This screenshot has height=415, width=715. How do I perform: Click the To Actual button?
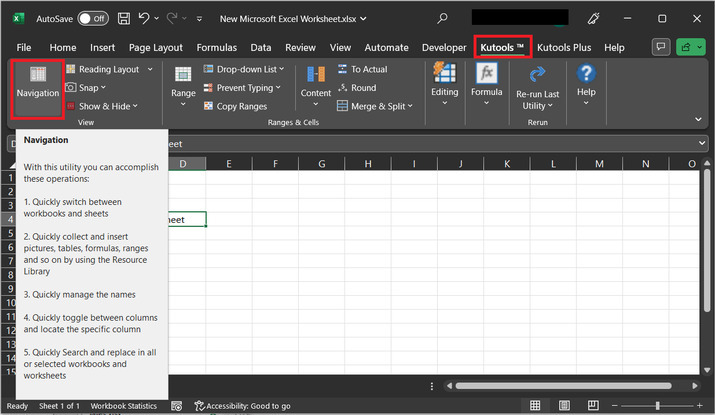coord(368,69)
